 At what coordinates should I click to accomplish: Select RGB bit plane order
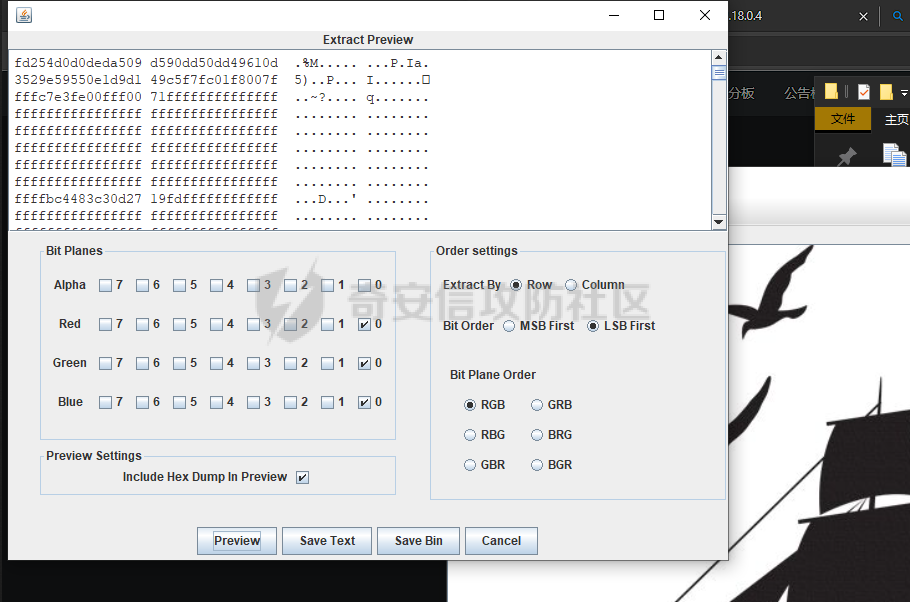[470, 405]
